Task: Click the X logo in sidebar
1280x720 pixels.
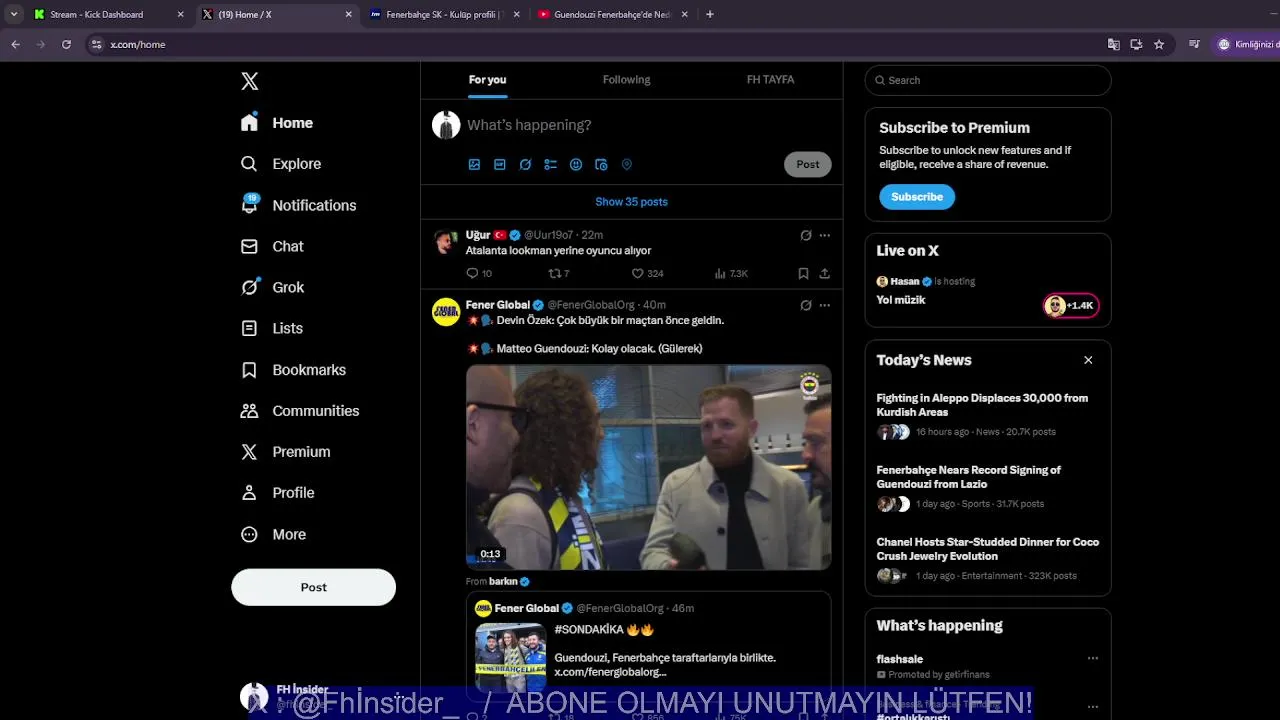Action: pos(250,82)
